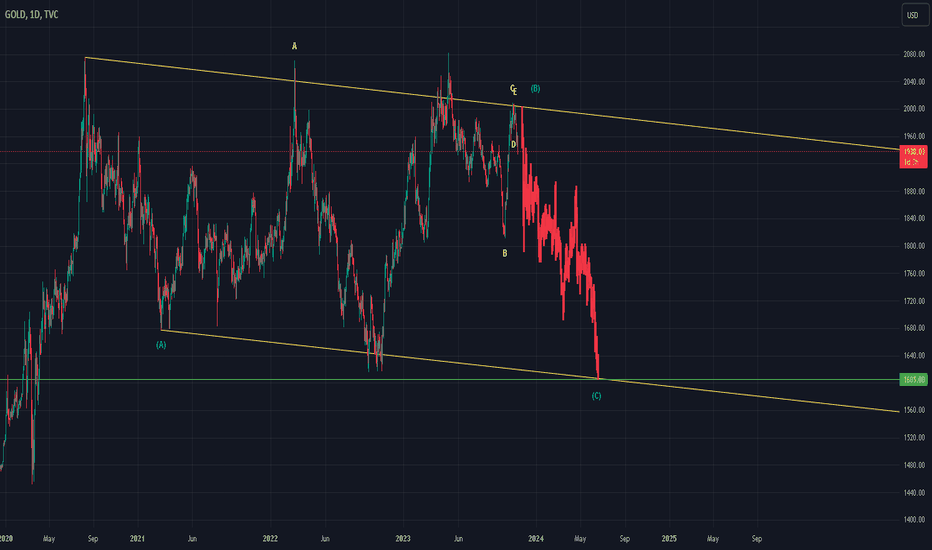
Task: Click the 2080.00 price axis label
Action: tap(914, 54)
